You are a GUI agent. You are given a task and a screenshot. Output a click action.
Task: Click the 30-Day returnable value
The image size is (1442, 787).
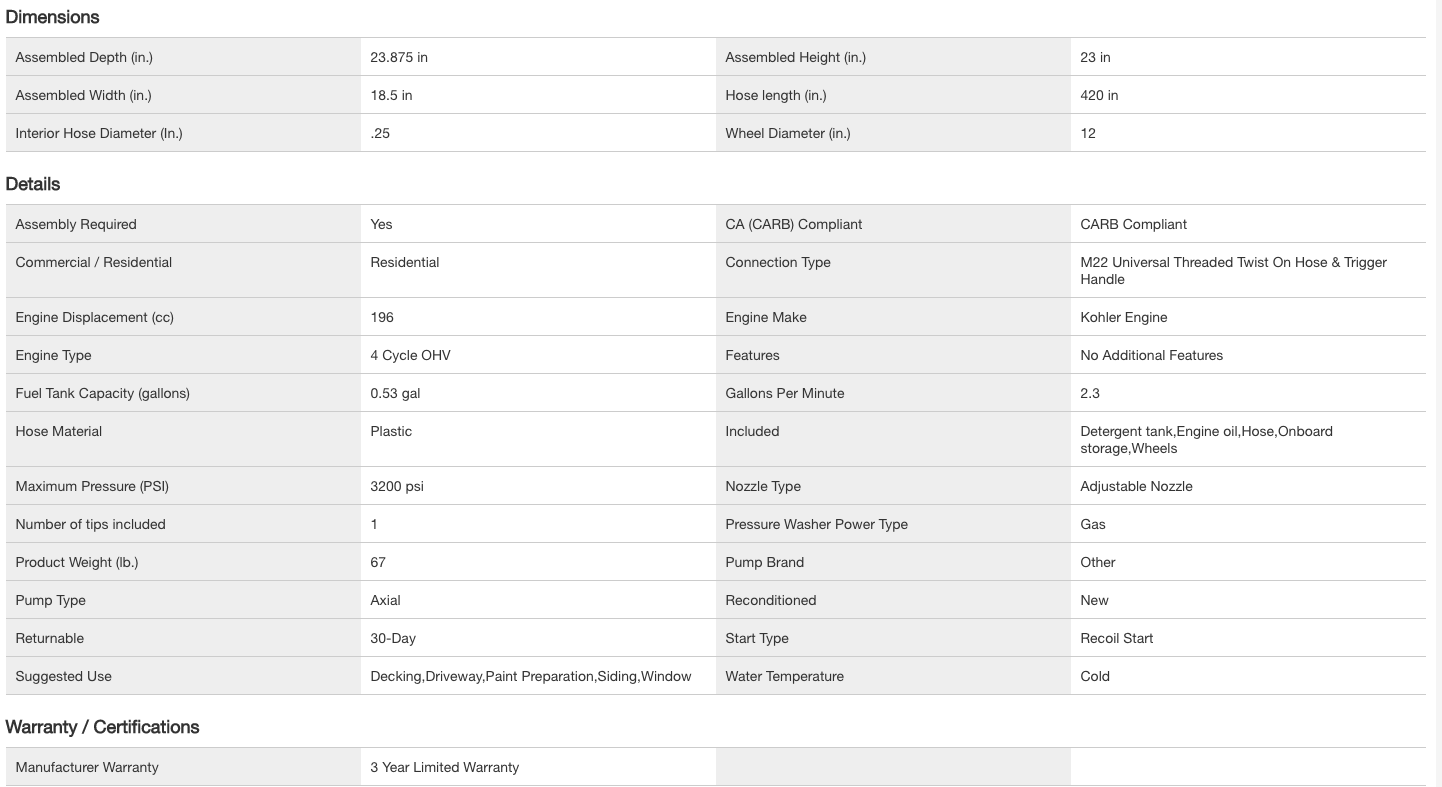[393, 638]
